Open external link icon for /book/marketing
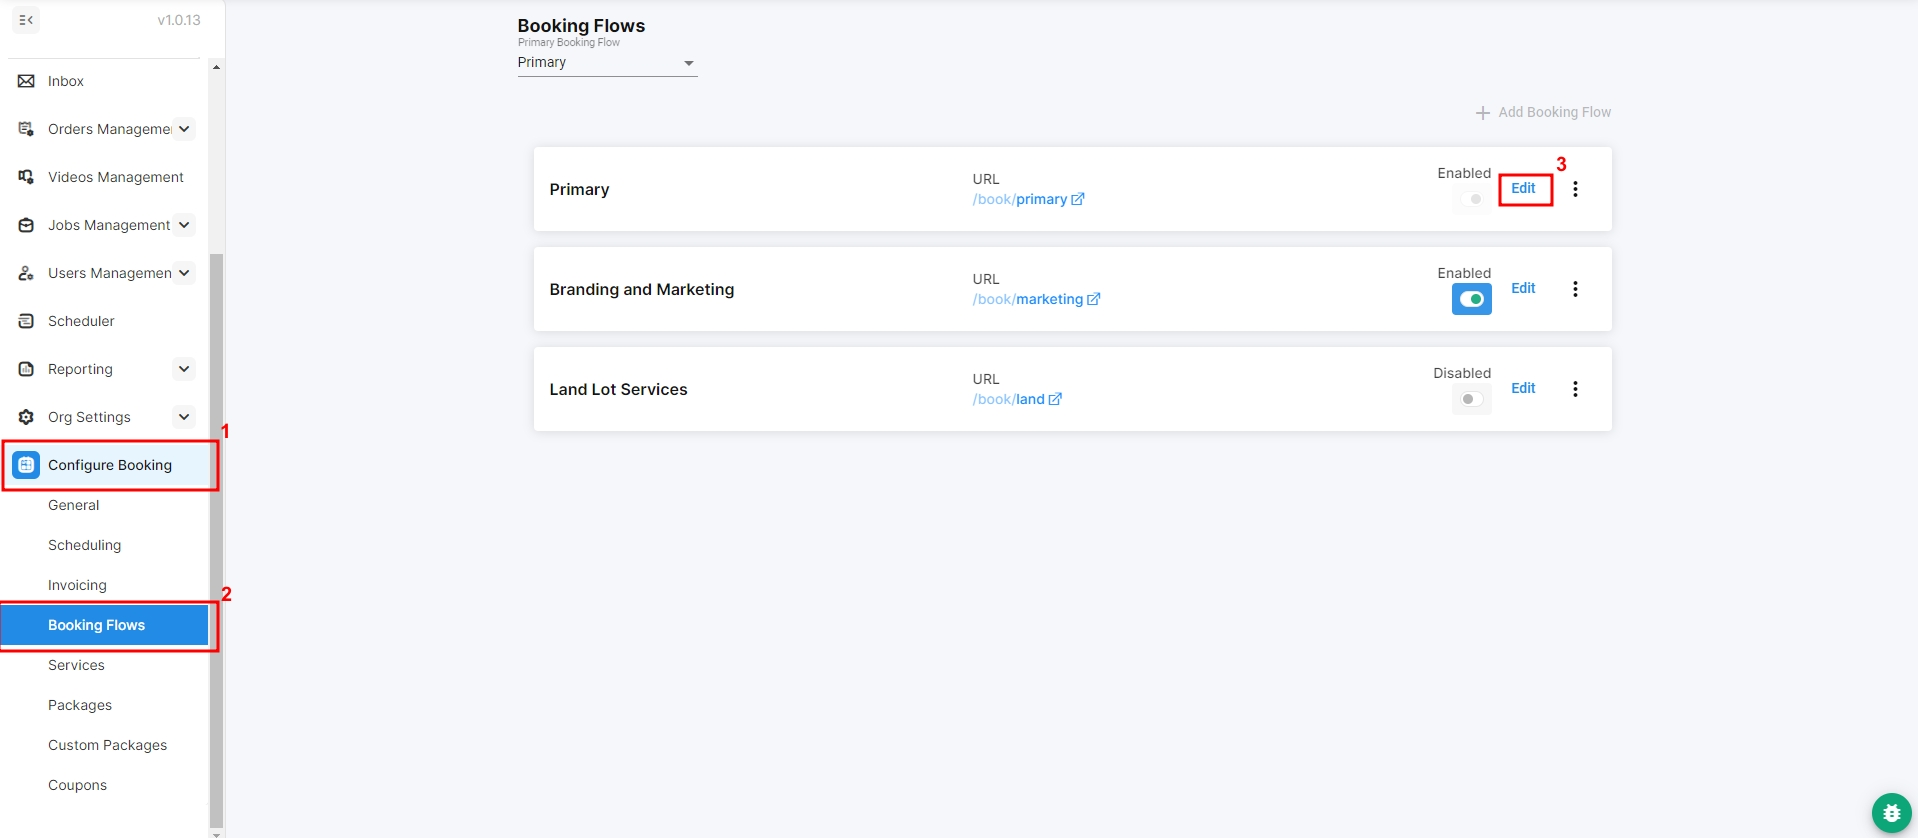Viewport: 1918px width, 838px height. pyautogui.click(x=1094, y=299)
